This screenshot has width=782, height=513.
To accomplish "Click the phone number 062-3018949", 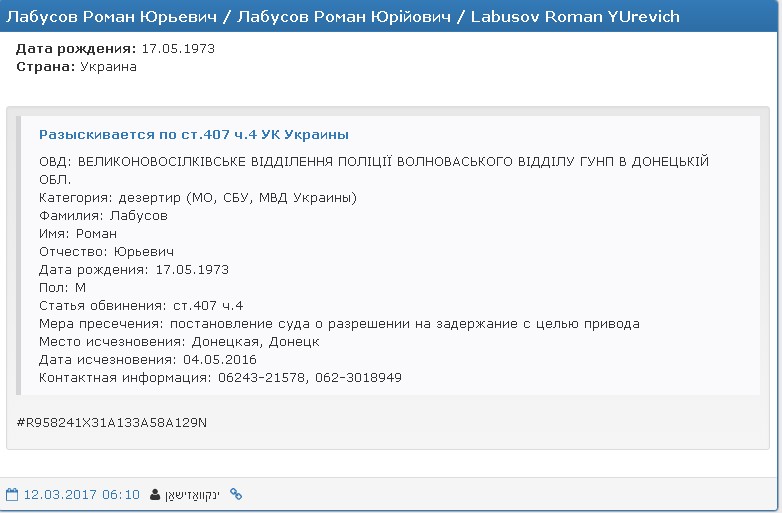I will [355, 377].
